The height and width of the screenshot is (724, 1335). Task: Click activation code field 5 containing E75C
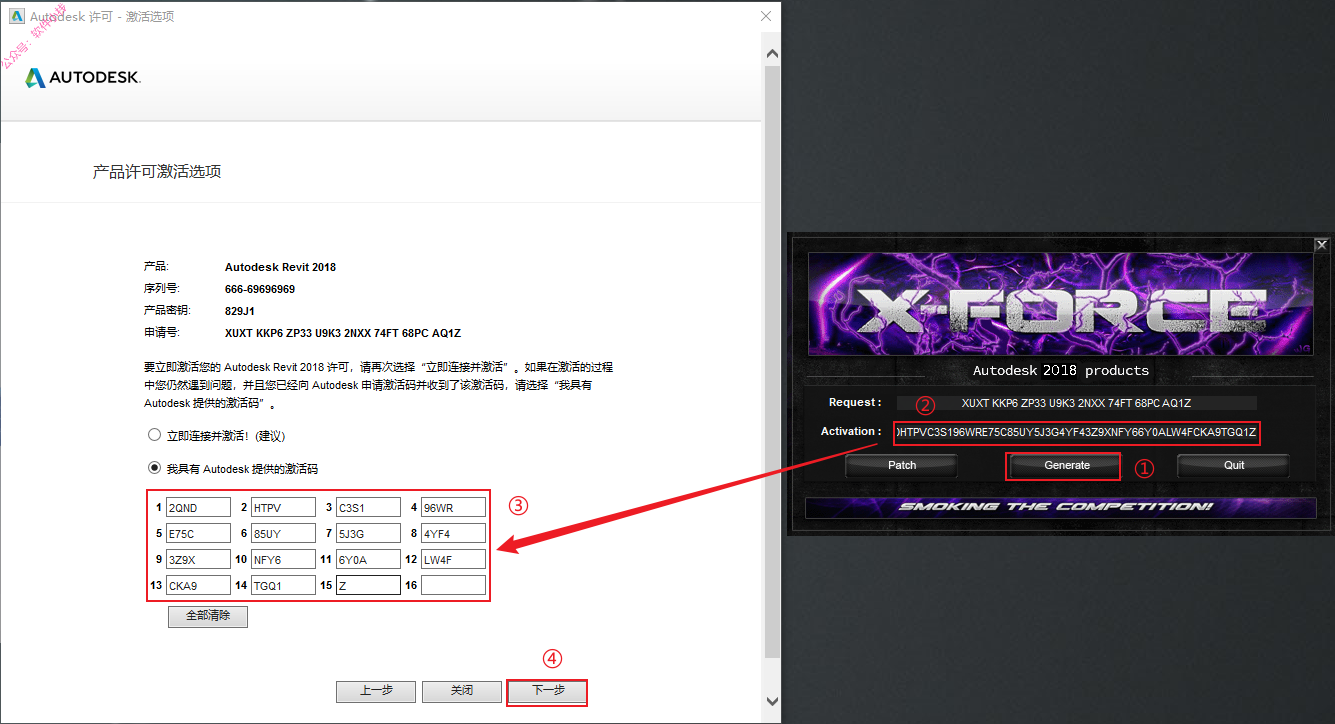point(198,533)
